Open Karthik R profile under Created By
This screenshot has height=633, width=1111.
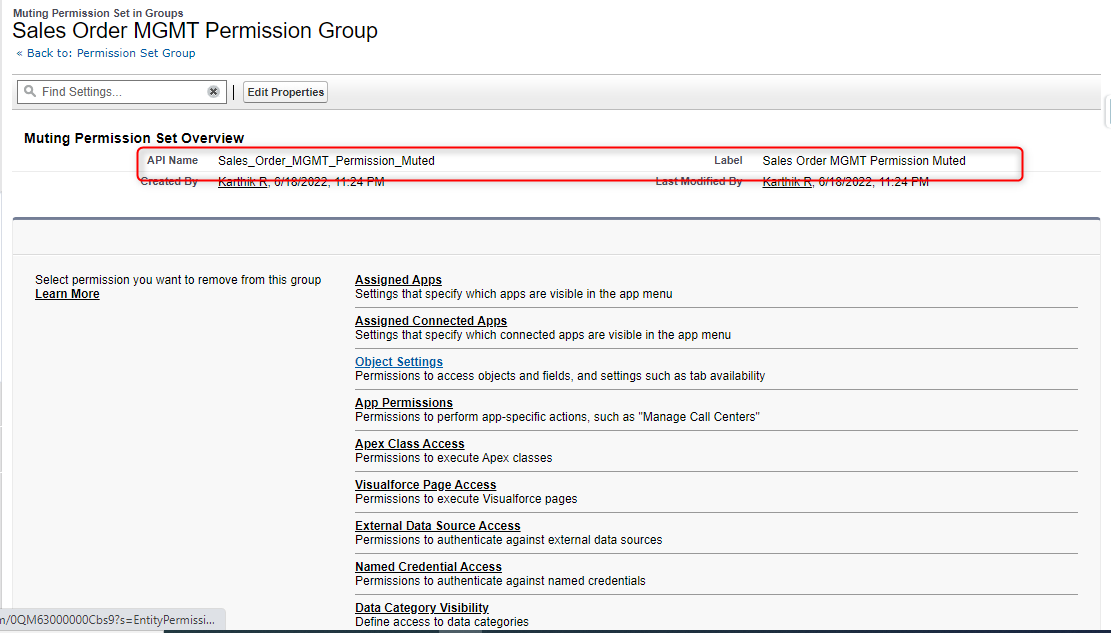tap(240, 181)
